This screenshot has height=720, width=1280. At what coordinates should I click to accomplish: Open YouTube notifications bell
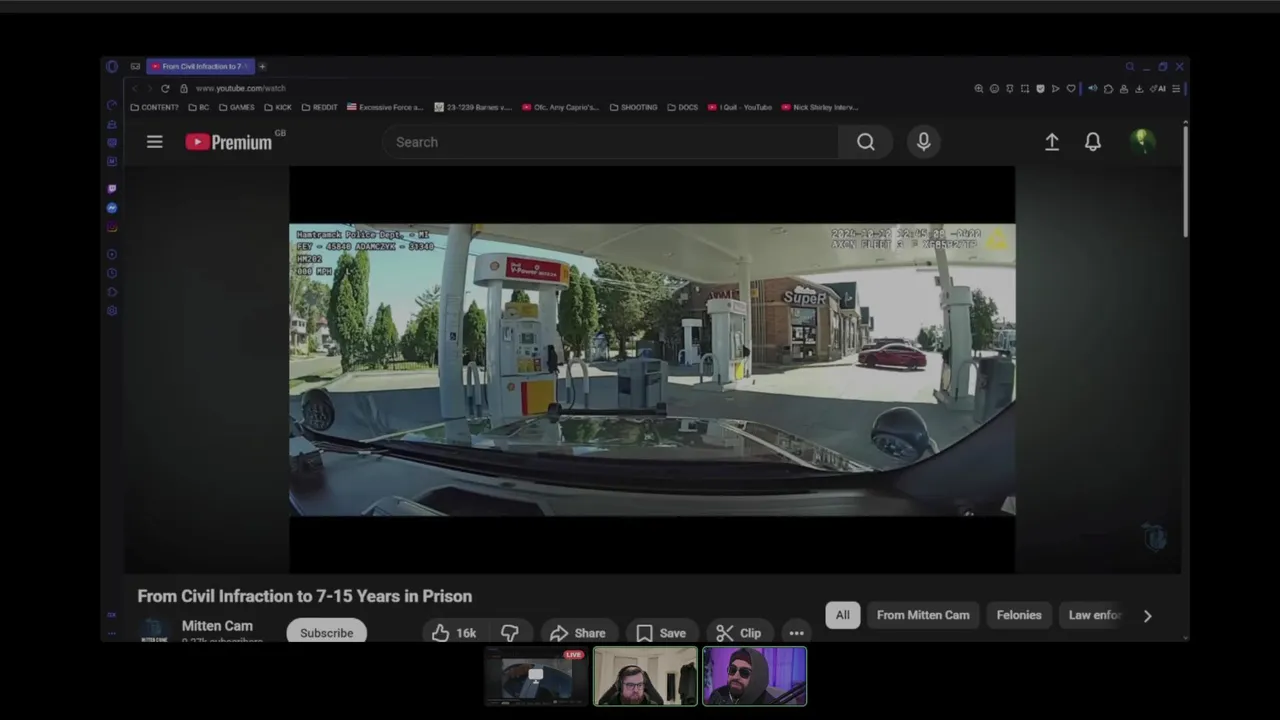click(x=1093, y=142)
